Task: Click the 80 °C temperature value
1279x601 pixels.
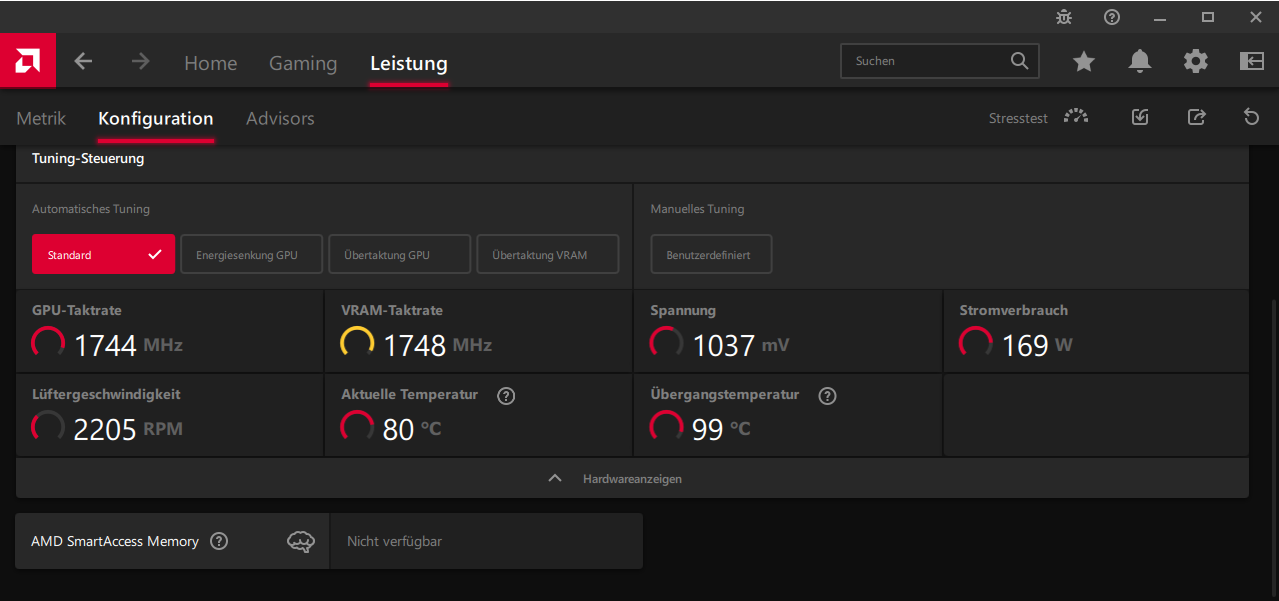Action: coord(412,429)
